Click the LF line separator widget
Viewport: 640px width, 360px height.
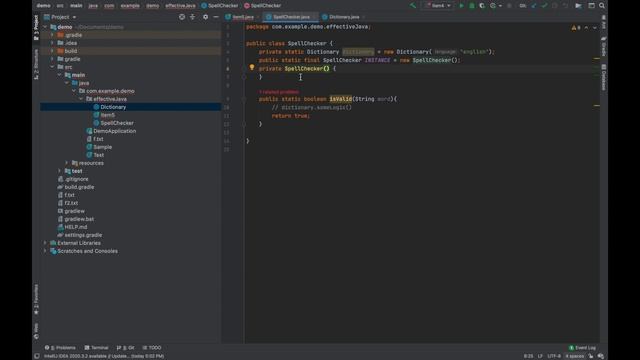click(540, 356)
